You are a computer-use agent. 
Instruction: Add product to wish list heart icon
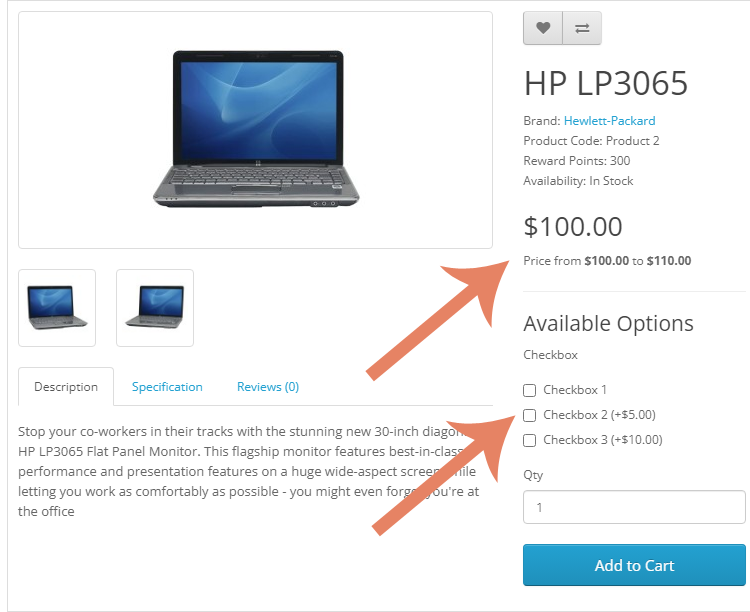coord(542,28)
